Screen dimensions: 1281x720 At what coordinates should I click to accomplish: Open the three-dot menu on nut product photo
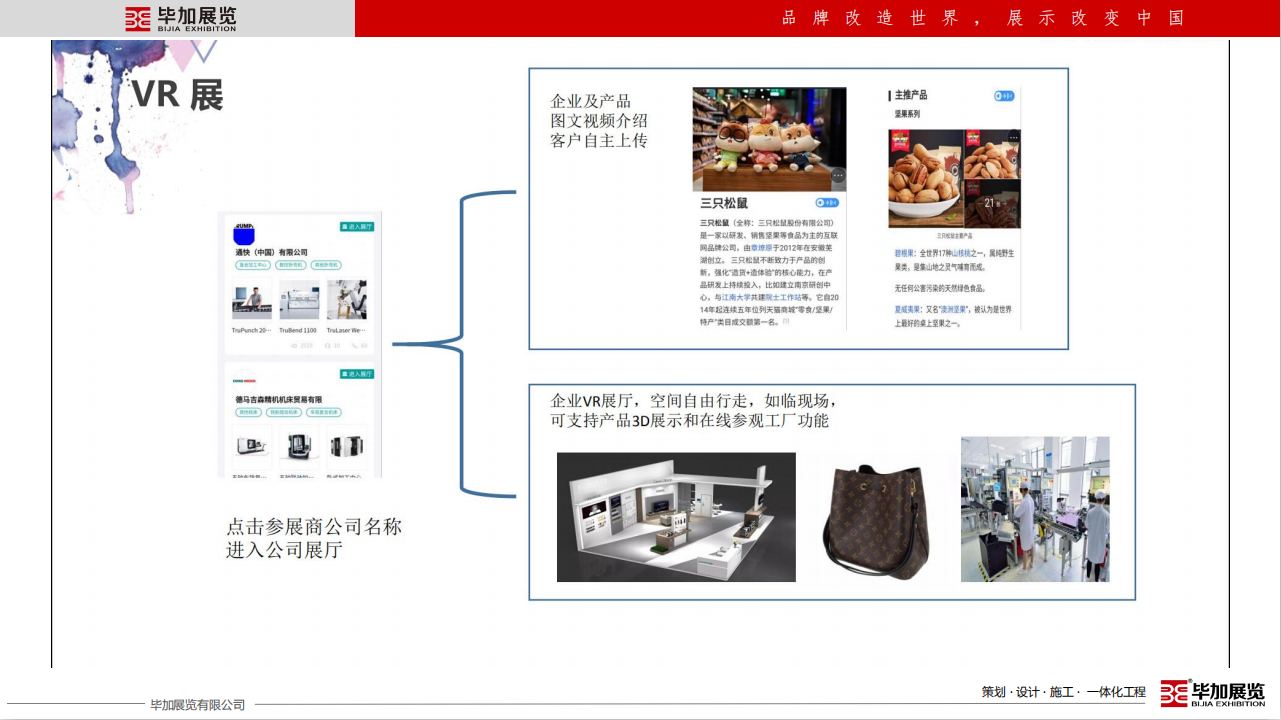[x=1013, y=137]
